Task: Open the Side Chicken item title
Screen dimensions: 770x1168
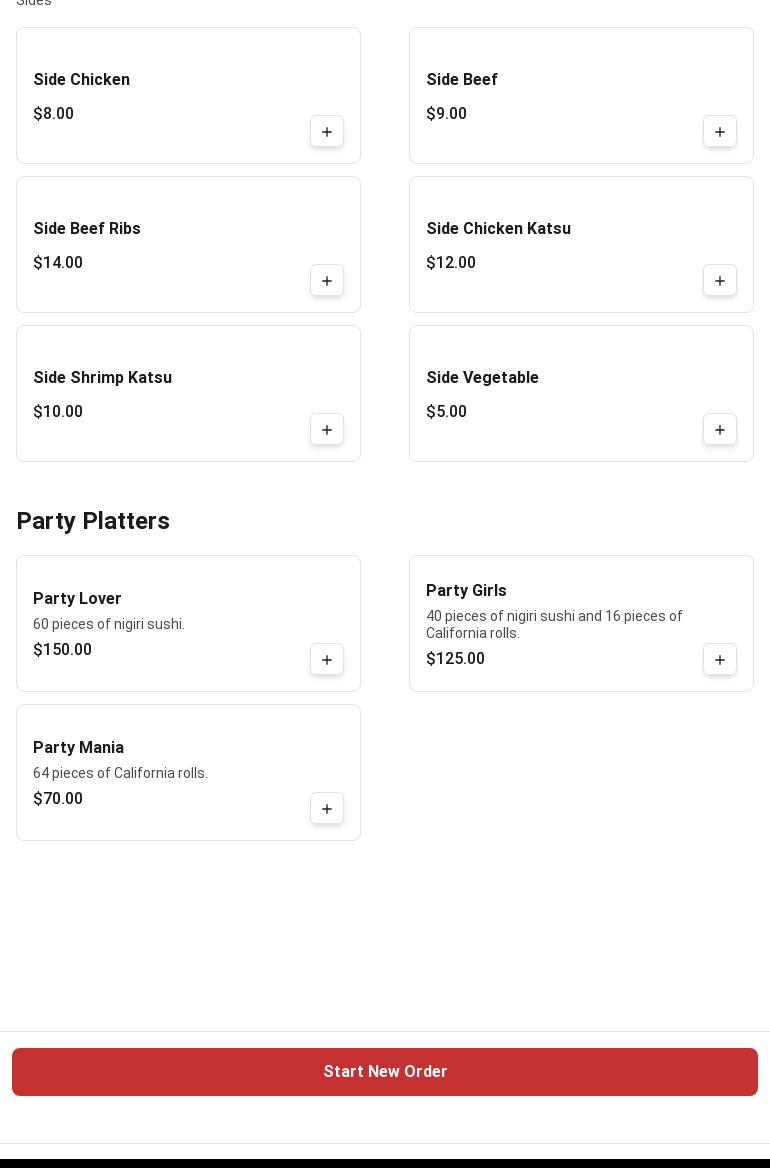Action: point(82,80)
